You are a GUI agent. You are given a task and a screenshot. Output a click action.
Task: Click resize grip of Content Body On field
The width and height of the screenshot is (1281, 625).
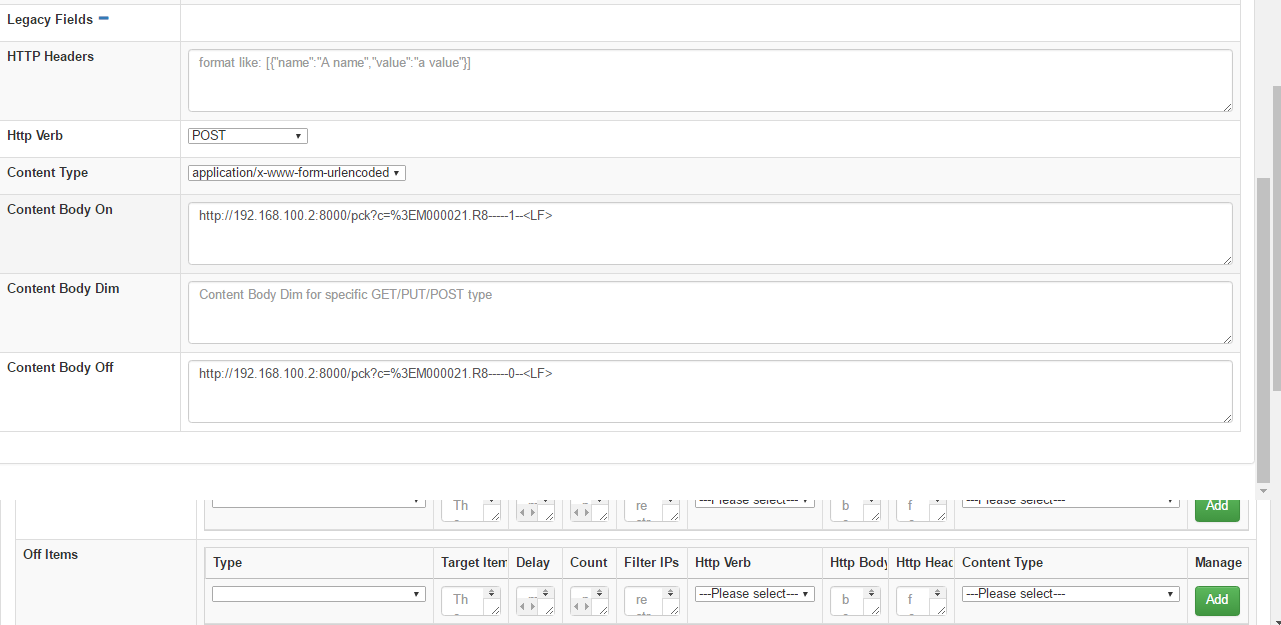(1226, 259)
